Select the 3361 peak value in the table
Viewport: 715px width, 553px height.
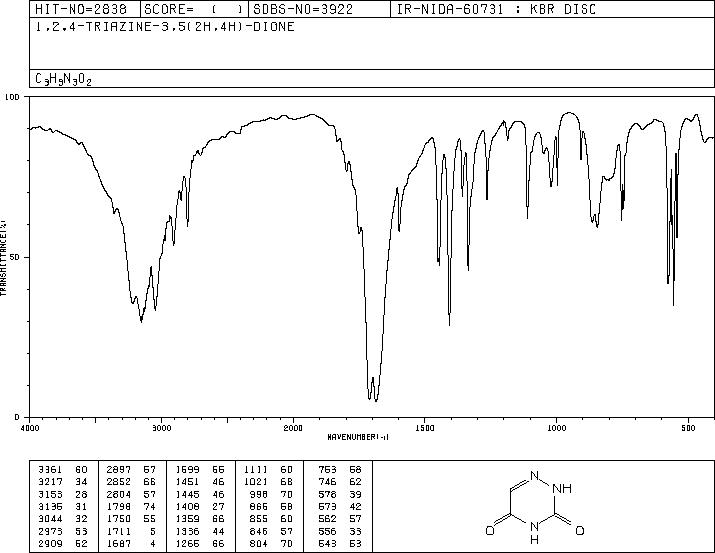pos(50,469)
